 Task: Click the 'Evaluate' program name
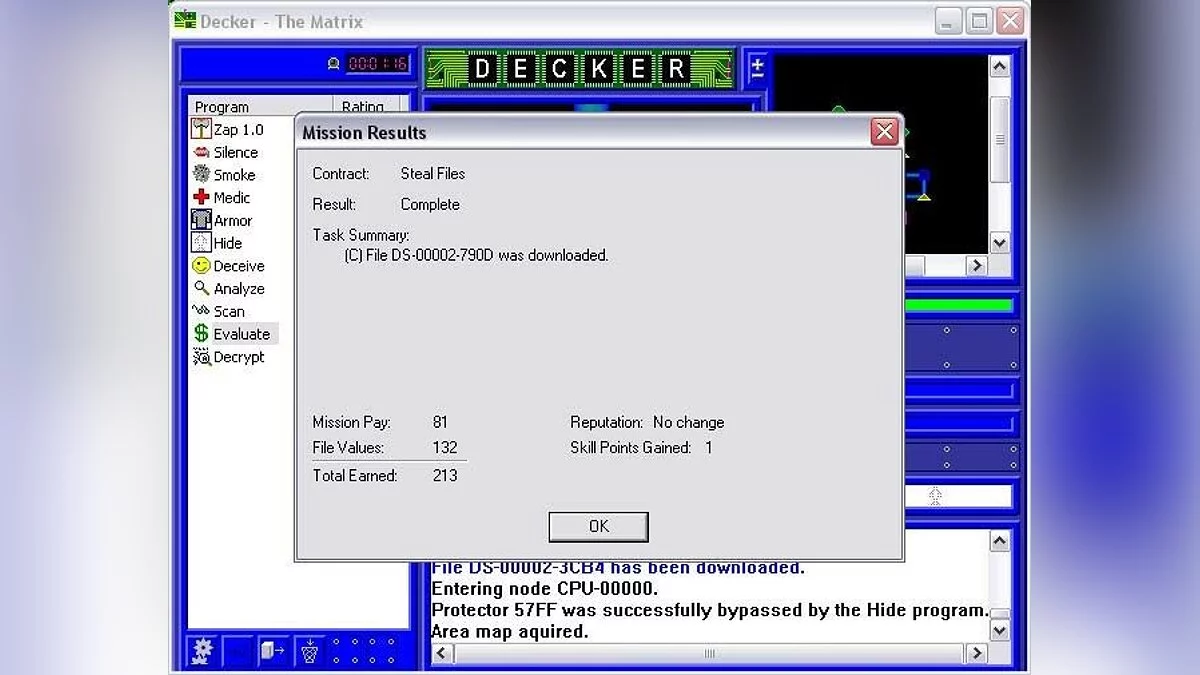pyautogui.click(x=241, y=334)
